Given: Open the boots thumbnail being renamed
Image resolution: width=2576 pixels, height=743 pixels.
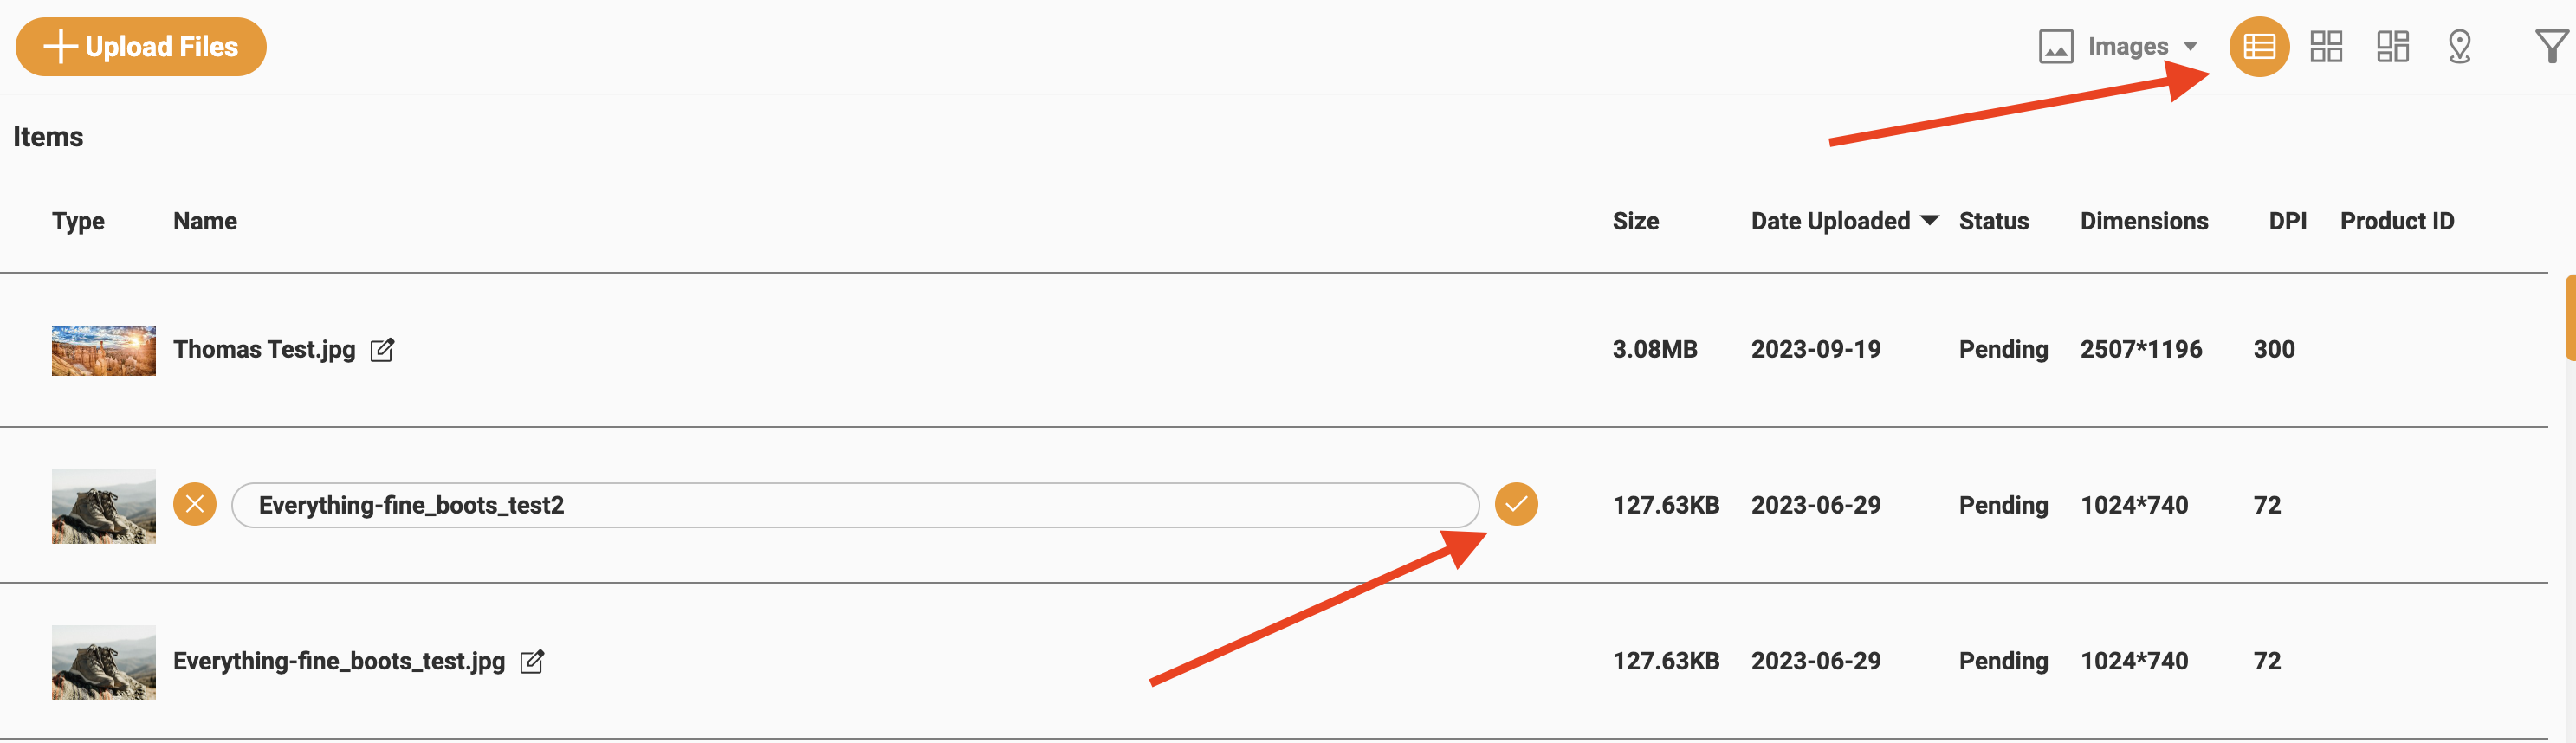Looking at the screenshot, I should 103,506.
